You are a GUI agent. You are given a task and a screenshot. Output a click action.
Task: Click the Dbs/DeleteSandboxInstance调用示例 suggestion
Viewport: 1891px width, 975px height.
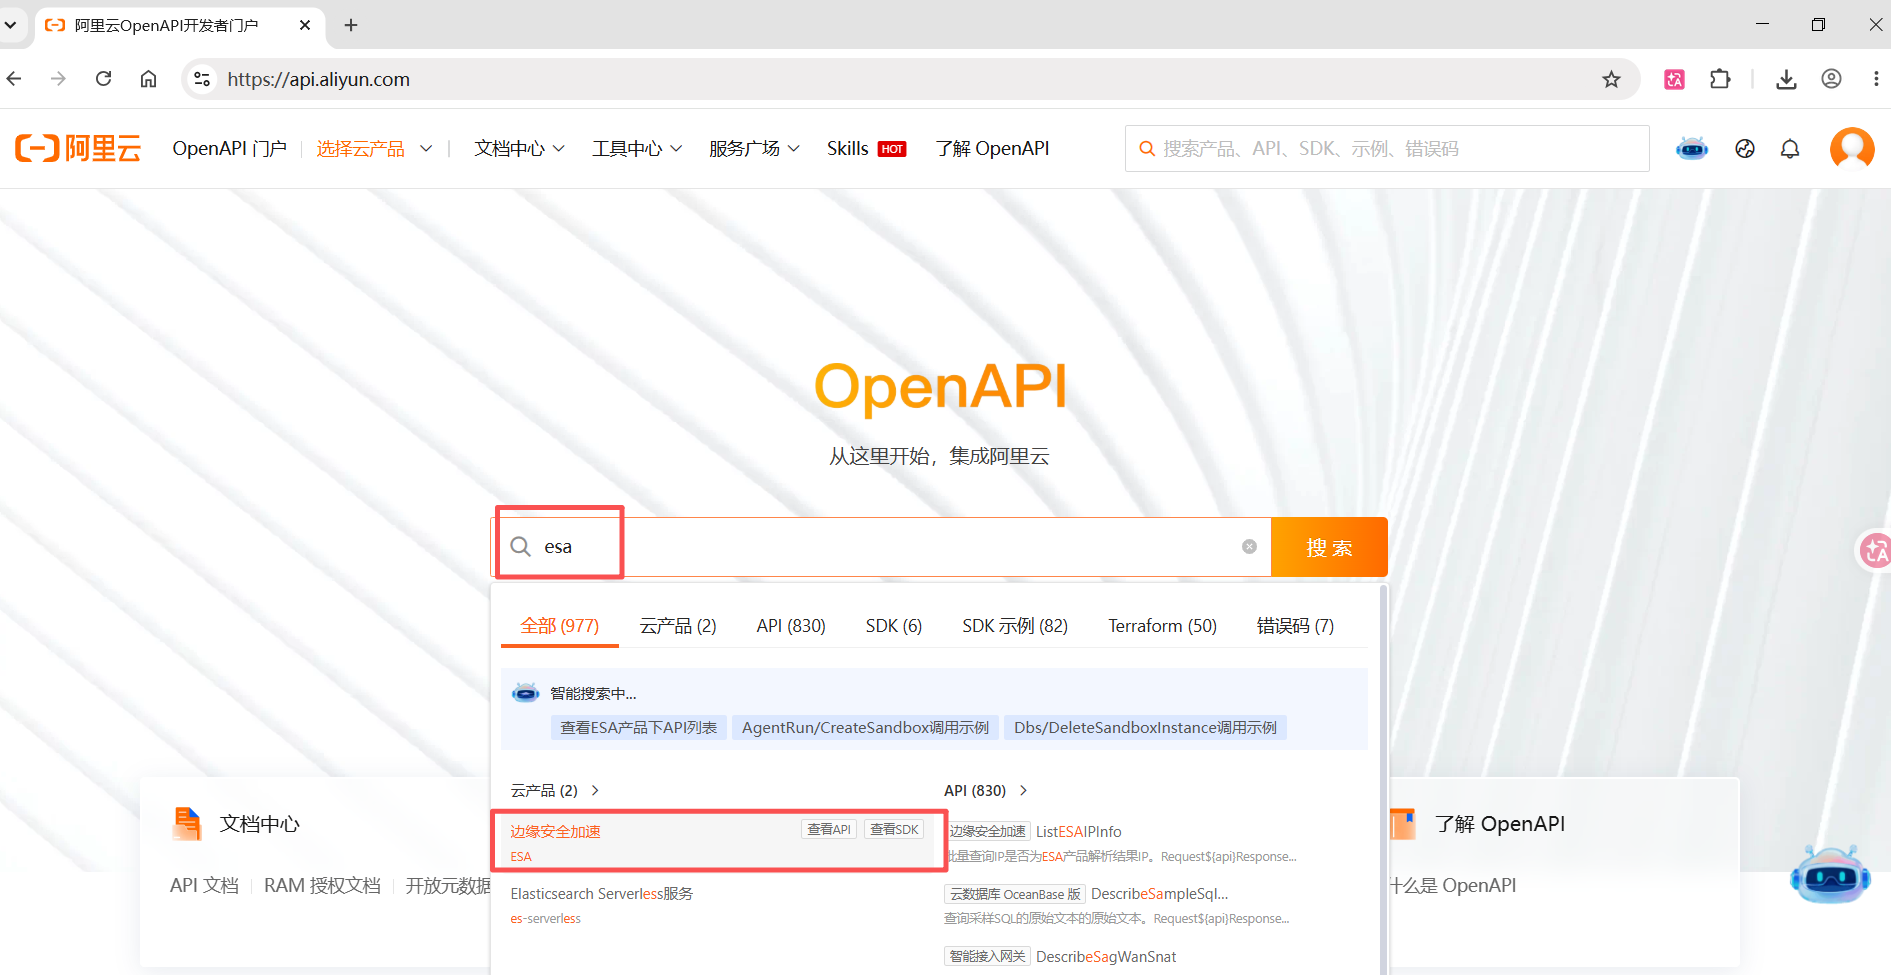[1145, 727]
